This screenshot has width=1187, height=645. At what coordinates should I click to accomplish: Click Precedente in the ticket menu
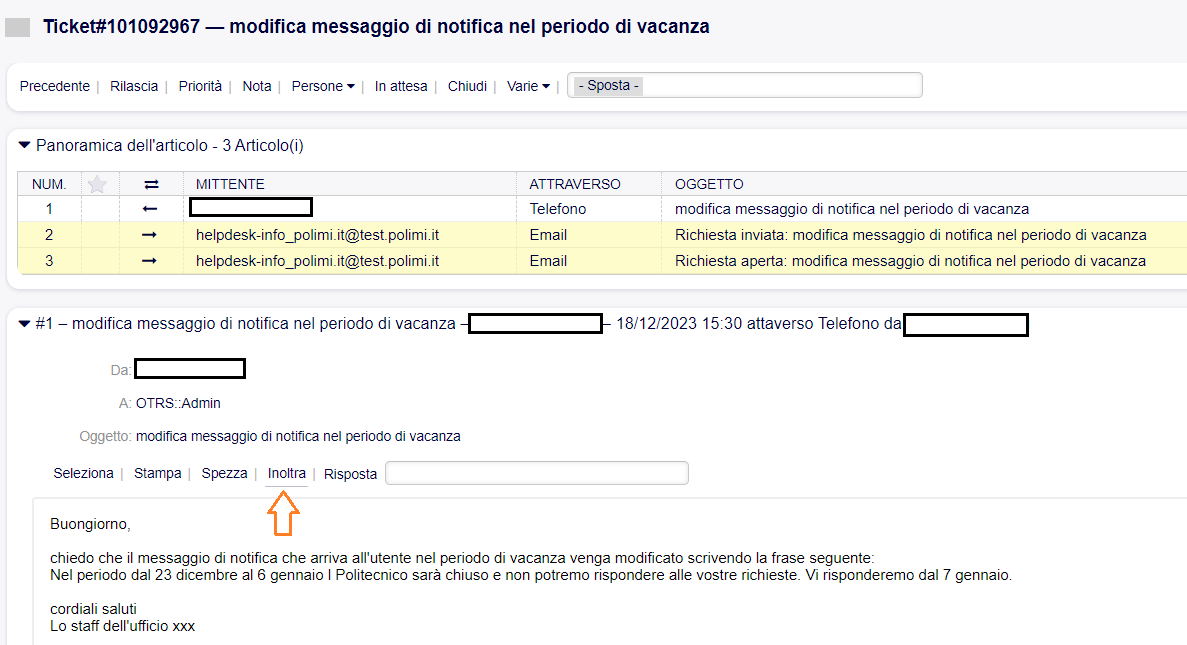[55, 87]
